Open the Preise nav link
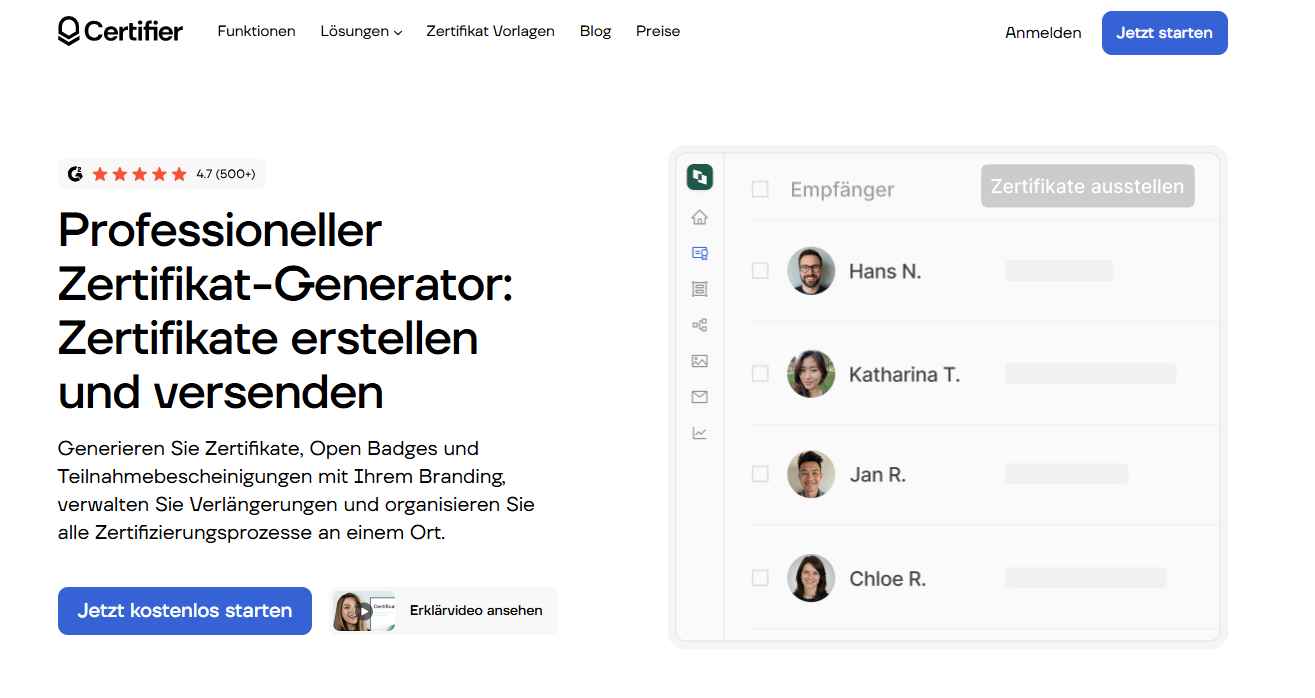Viewport: 1315px width, 698px height. [x=658, y=31]
